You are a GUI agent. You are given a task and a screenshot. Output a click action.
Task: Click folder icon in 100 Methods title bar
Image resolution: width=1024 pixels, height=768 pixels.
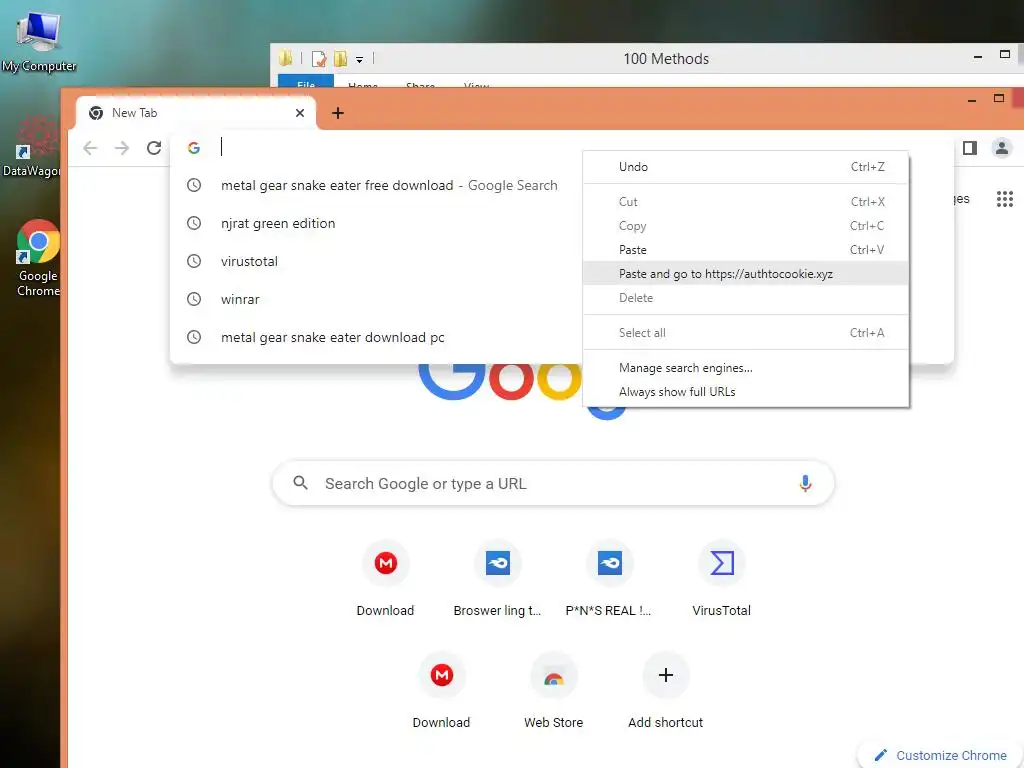click(x=285, y=59)
